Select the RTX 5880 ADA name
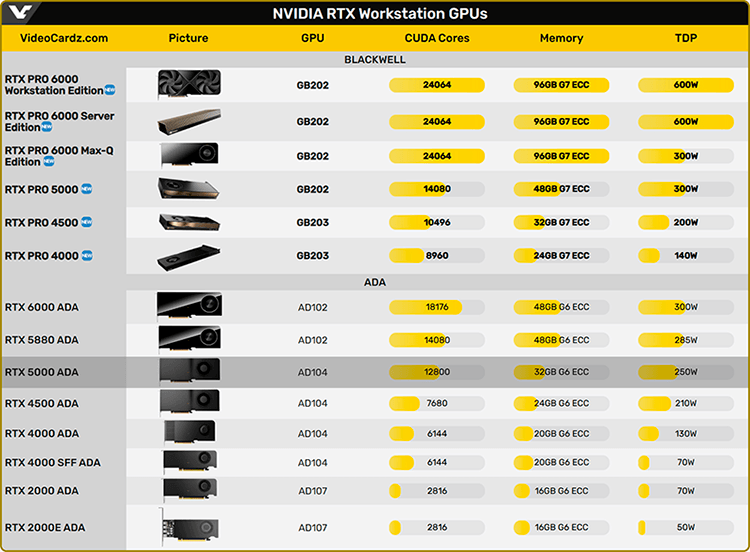The width and height of the screenshot is (750, 552). click(42, 340)
